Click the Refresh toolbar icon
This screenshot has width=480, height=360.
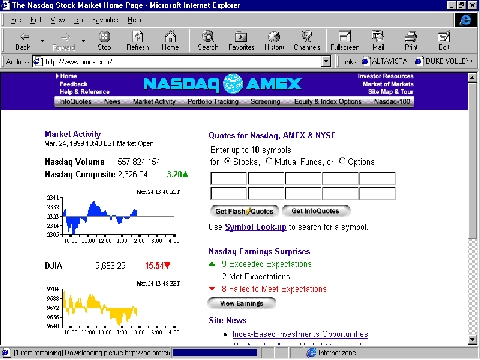(138, 36)
